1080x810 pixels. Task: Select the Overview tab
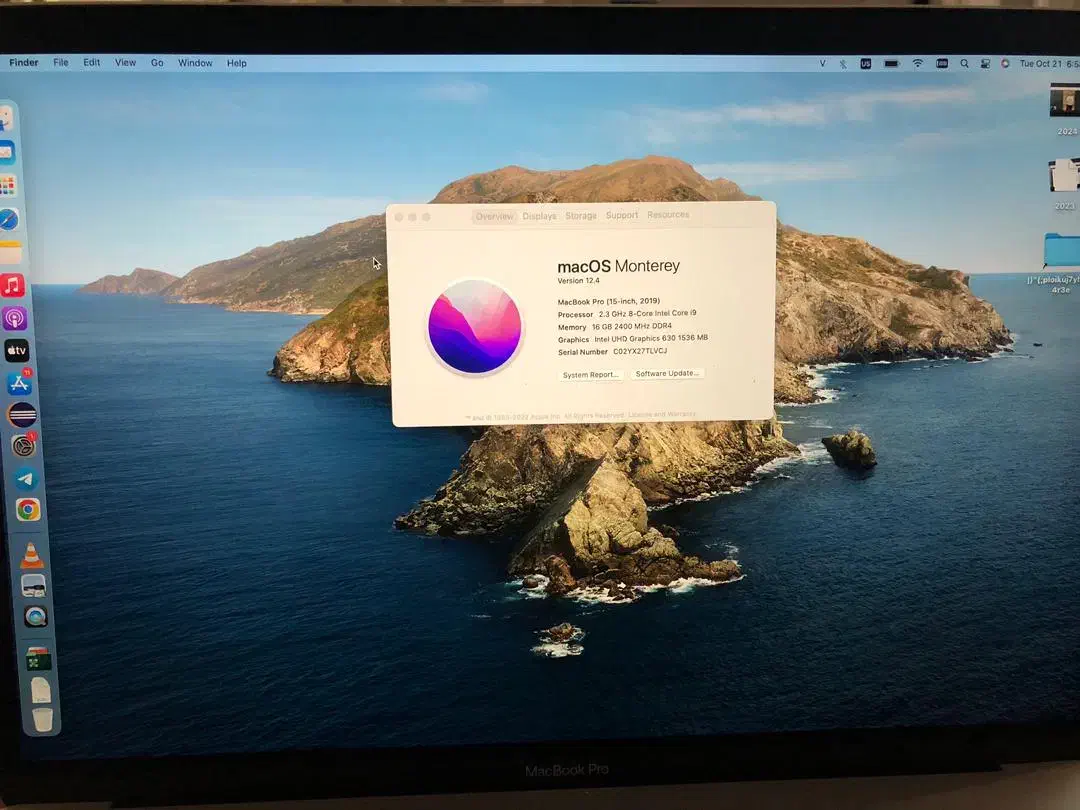pyautogui.click(x=494, y=216)
